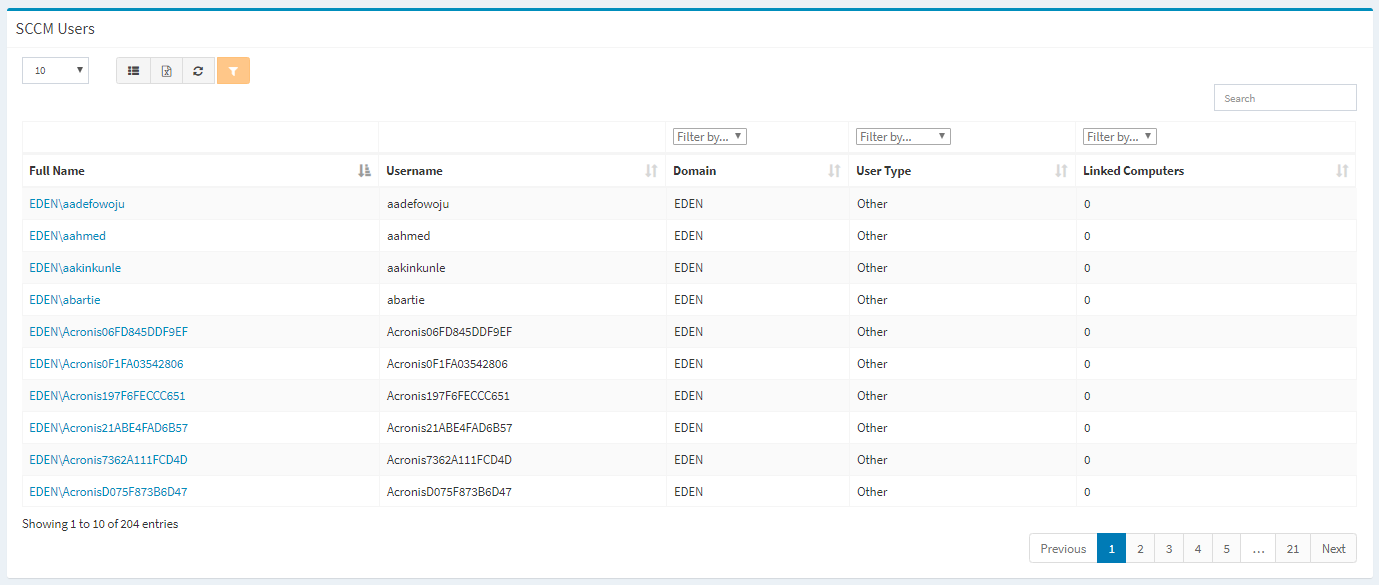Viewport: 1379px width, 585px height.
Task: Open the EDEN\aadefowoju user link
Action: click(x=77, y=204)
